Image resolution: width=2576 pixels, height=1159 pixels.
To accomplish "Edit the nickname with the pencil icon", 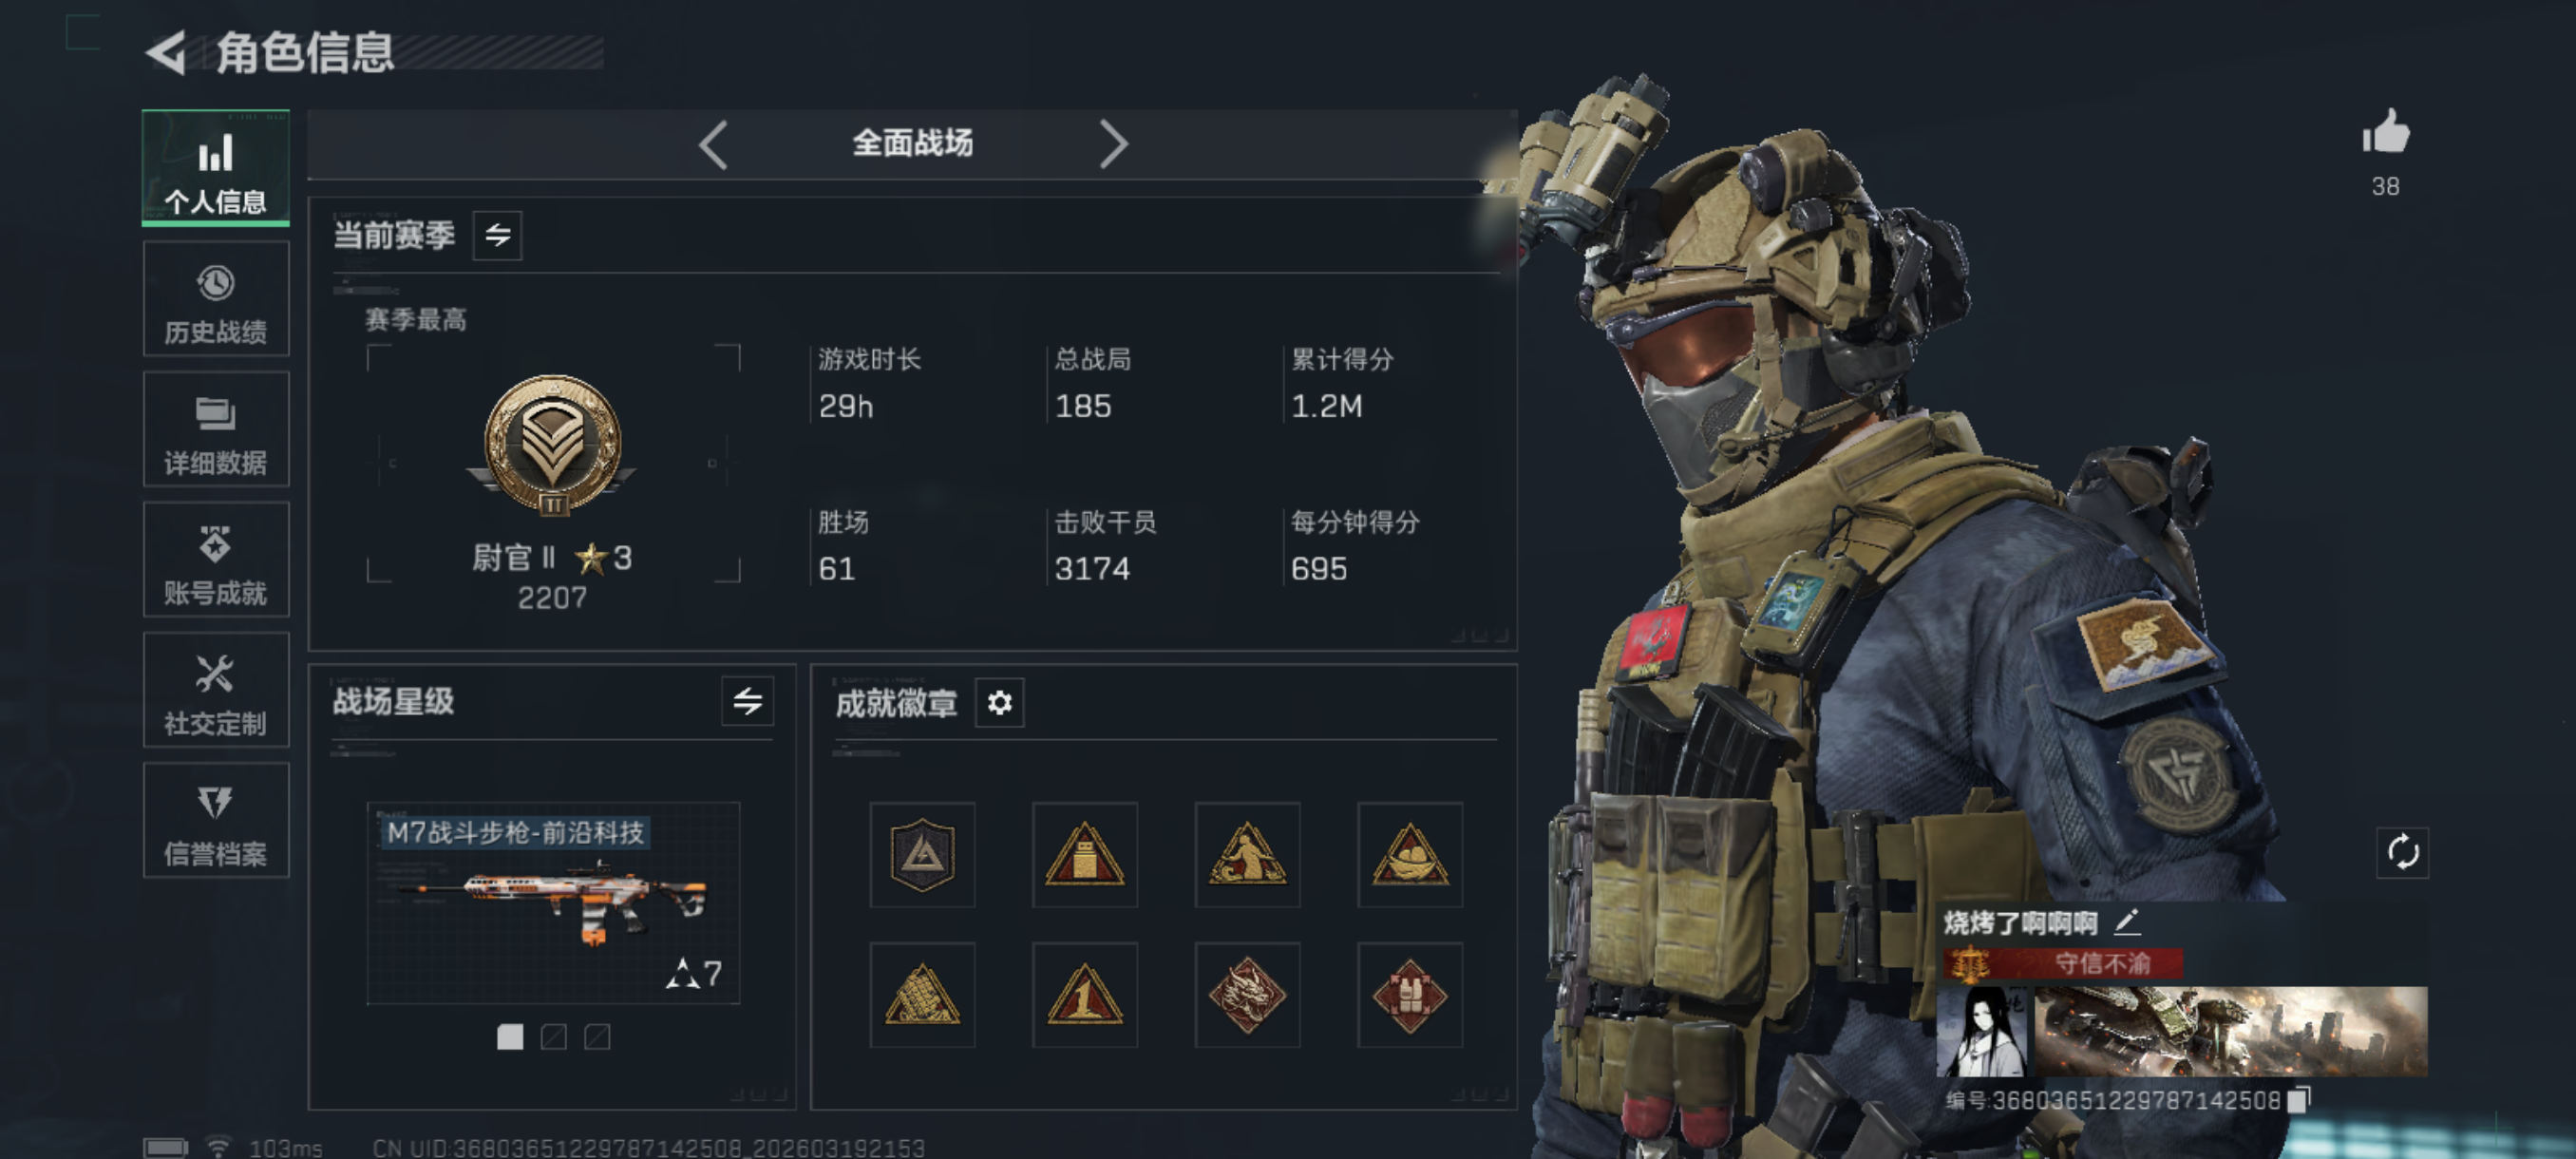I will click(x=2127, y=921).
